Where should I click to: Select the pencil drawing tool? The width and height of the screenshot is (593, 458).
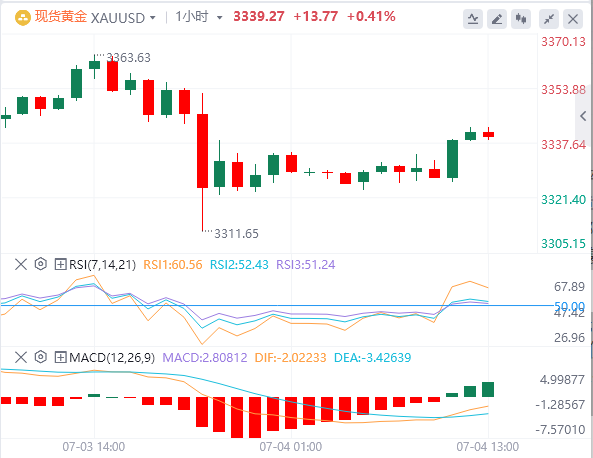(497, 19)
